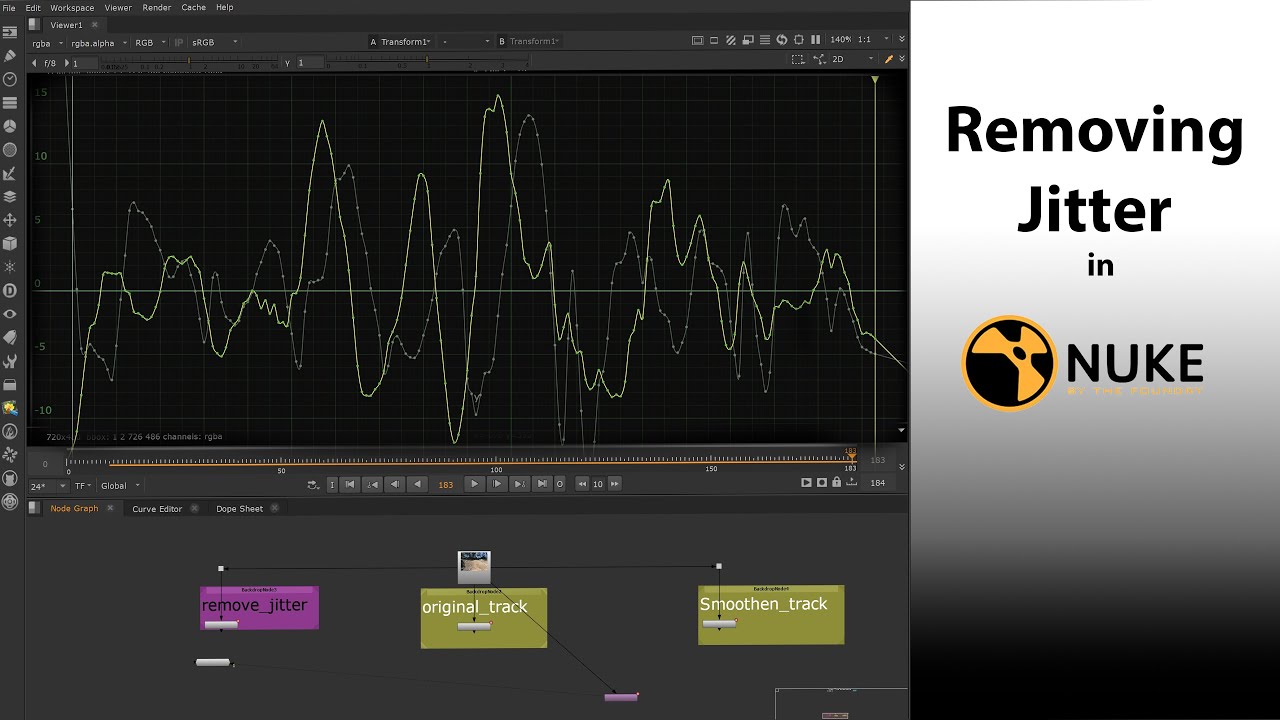
Task: Open the rgba.alpha channel dropdown
Action: [x=99, y=42]
